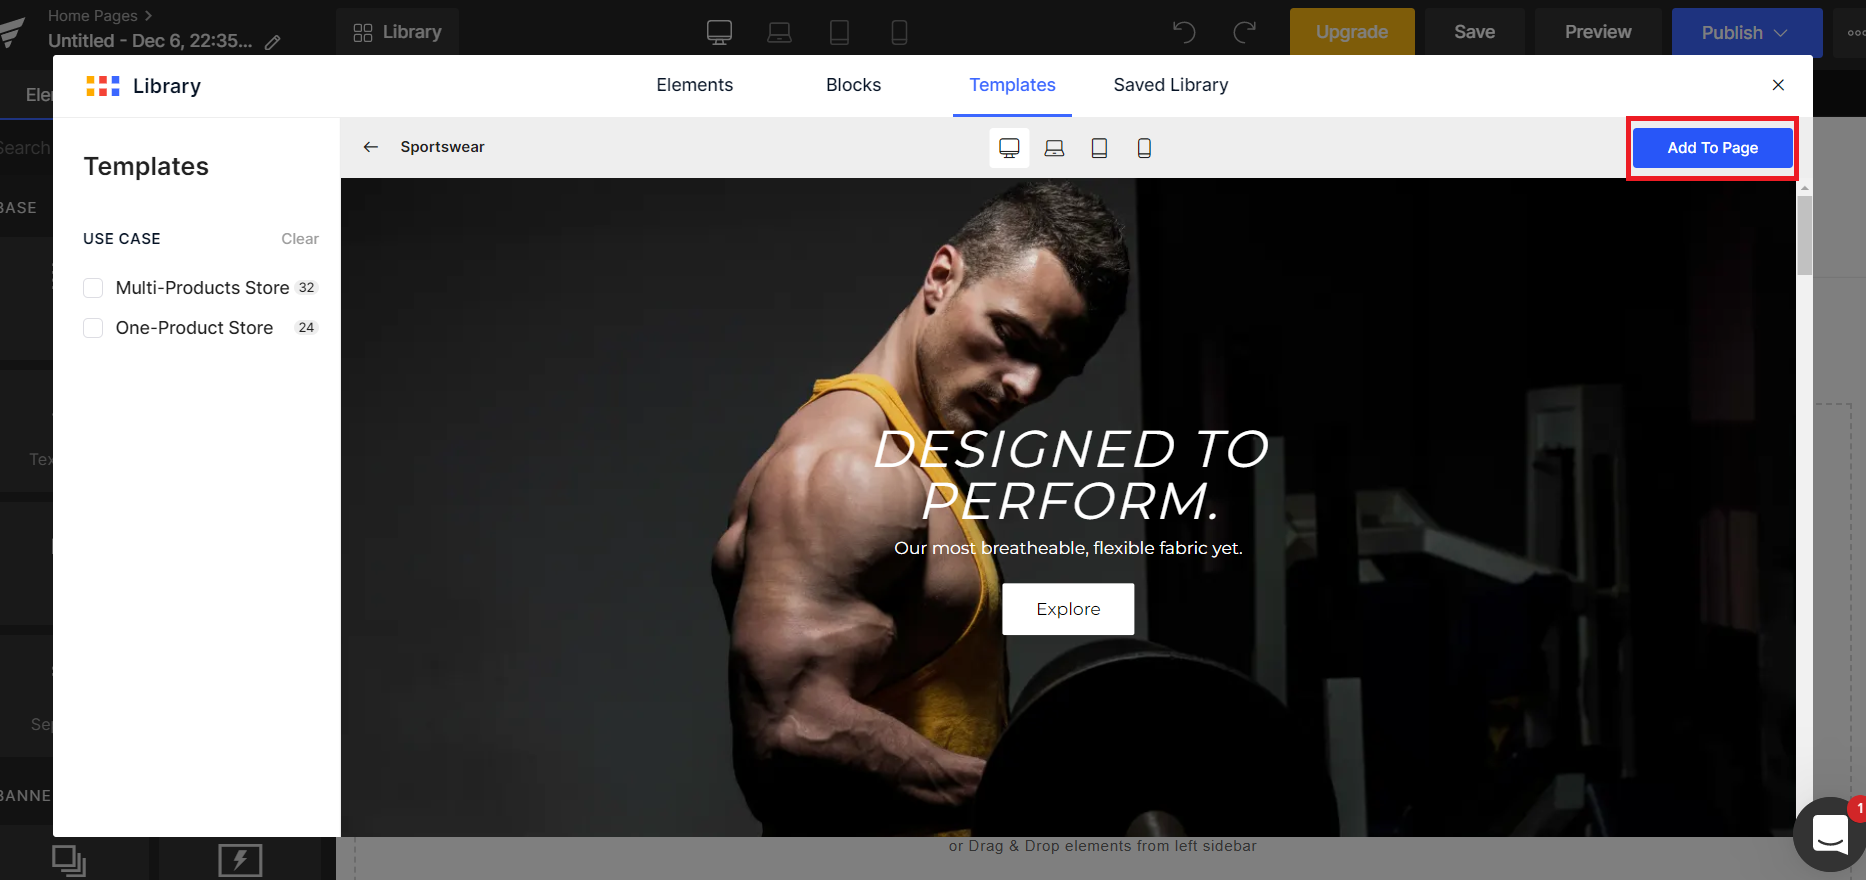Screen dimensions: 1866x880
Task: Check the Multi-Products Store checkbox
Action: pos(93,288)
